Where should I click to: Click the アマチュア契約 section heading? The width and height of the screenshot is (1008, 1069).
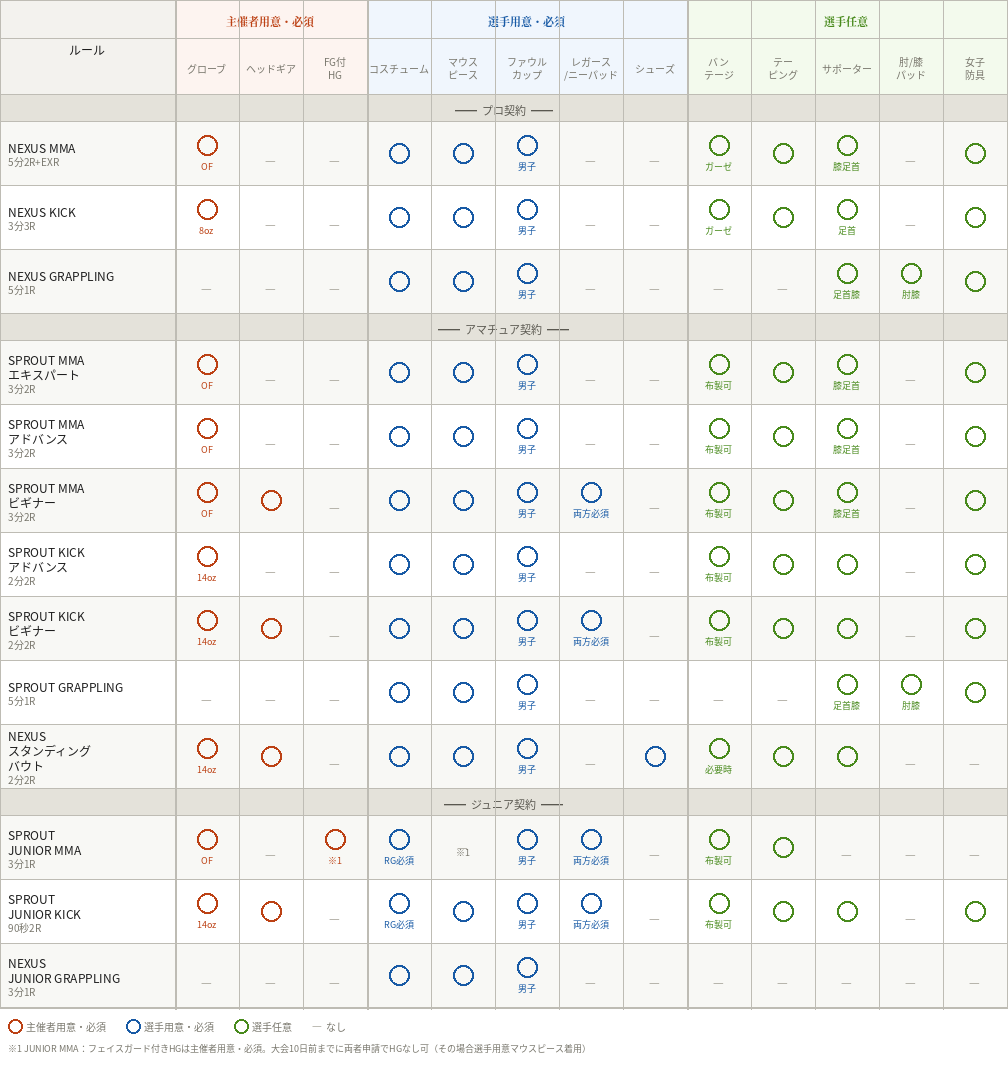click(504, 330)
